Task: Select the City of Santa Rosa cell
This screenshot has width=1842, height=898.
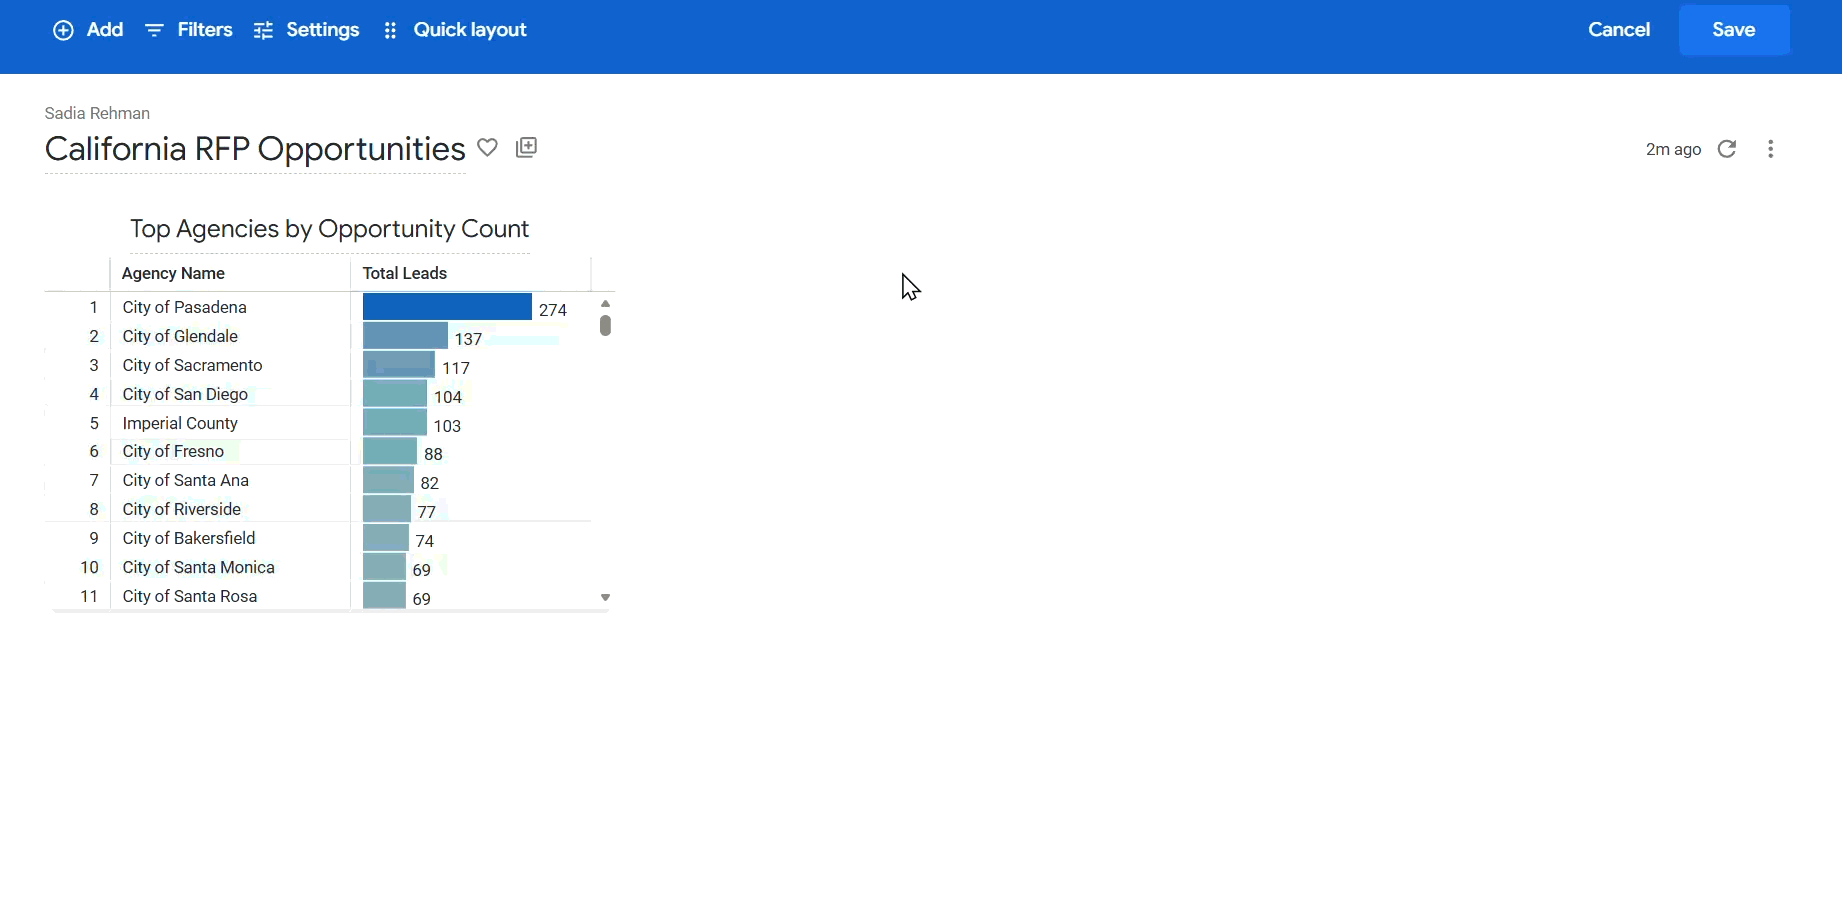Action: pyautogui.click(x=190, y=597)
